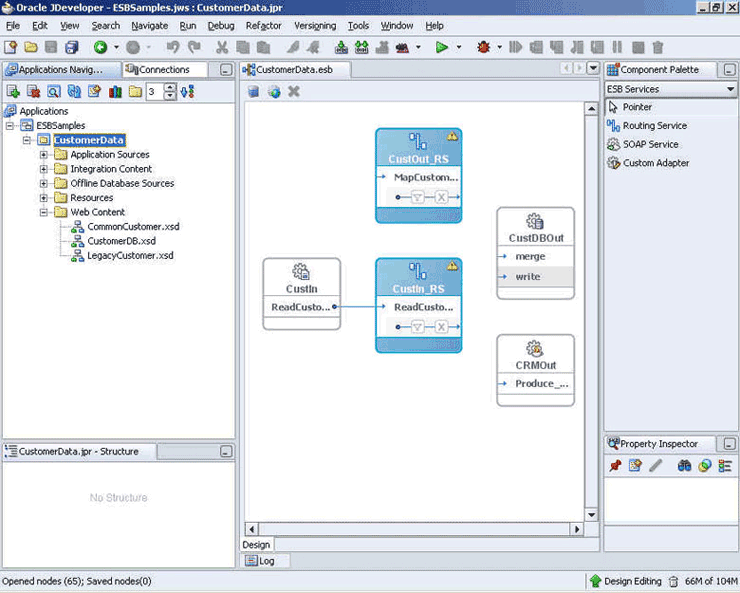The image size is (740, 593).
Task: Click the New Application icon in navigator toolbar
Action: [13, 92]
